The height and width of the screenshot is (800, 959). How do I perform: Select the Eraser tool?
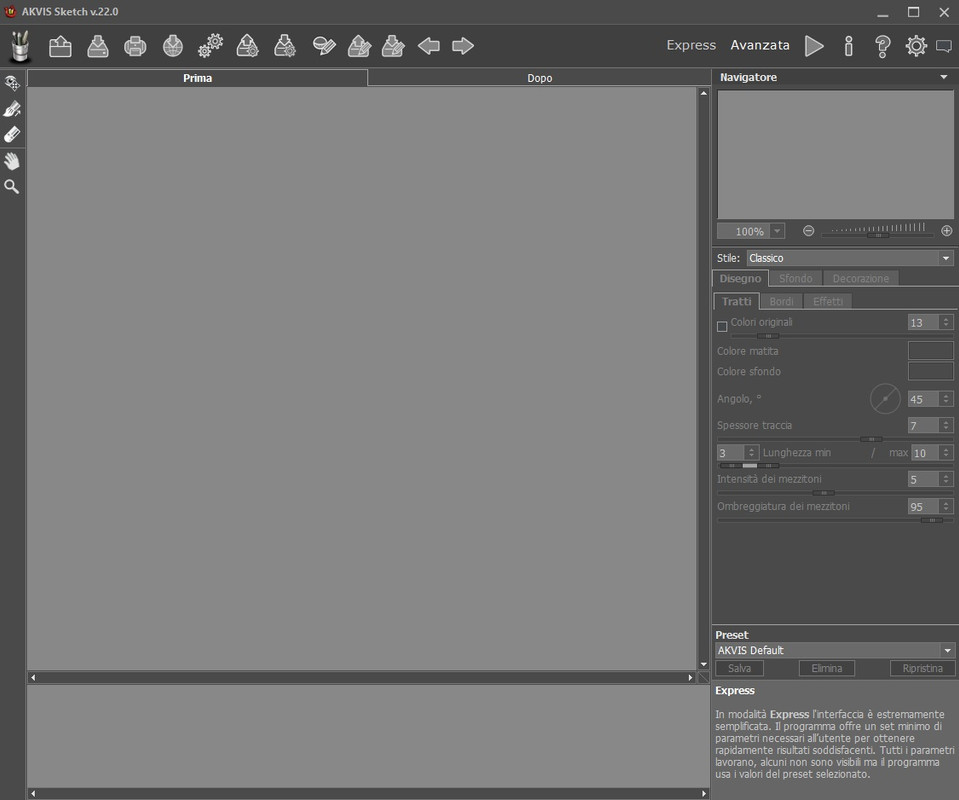tap(12, 135)
